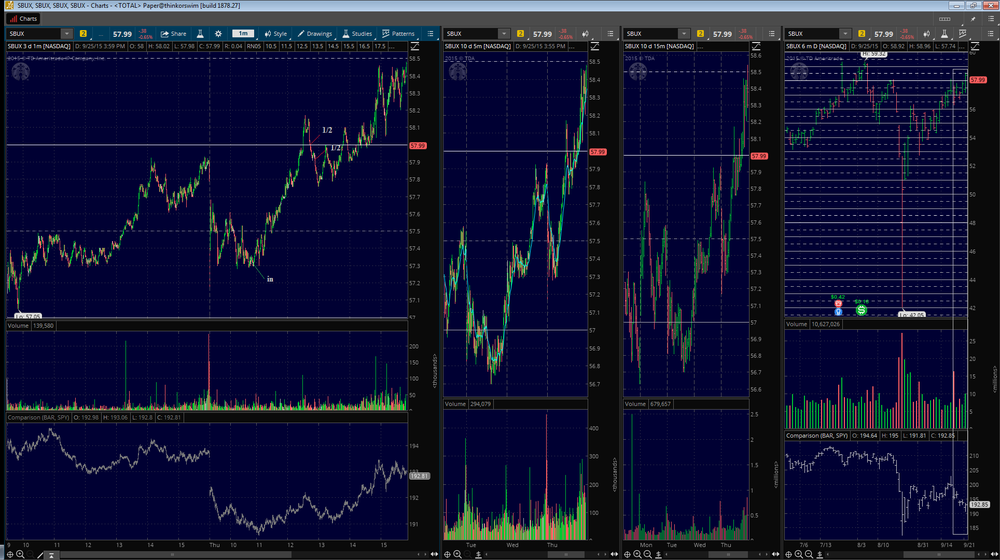This screenshot has height=560, width=1000.
Task: Open symbol dropdown in the 15m chart
Action: tap(684, 34)
